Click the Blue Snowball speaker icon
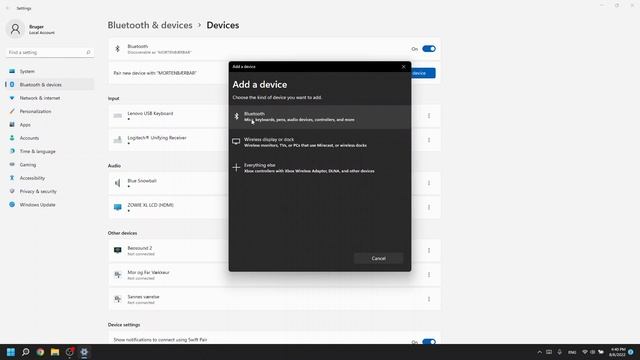Screen dimensions: 640x360 point(118,183)
